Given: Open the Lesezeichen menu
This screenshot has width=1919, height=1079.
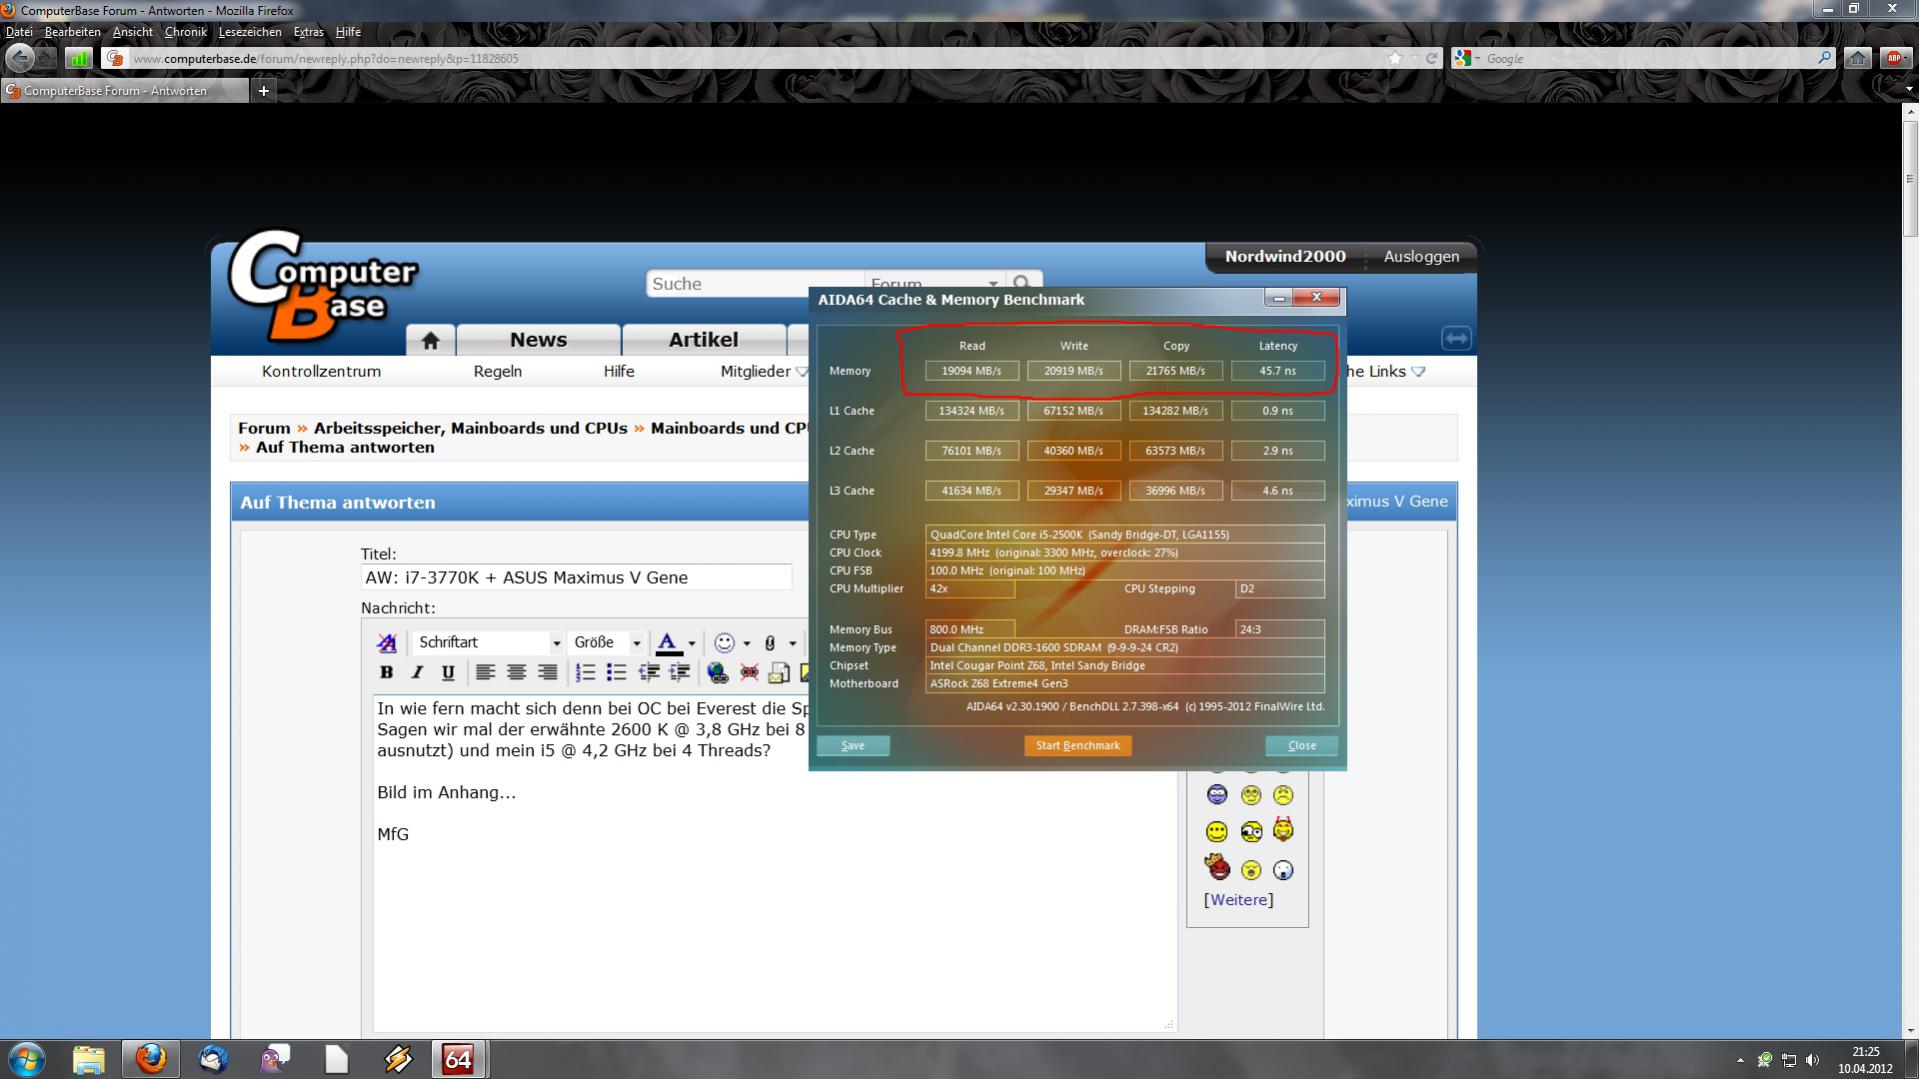Looking at the screenshot, I should coord(250,32).
